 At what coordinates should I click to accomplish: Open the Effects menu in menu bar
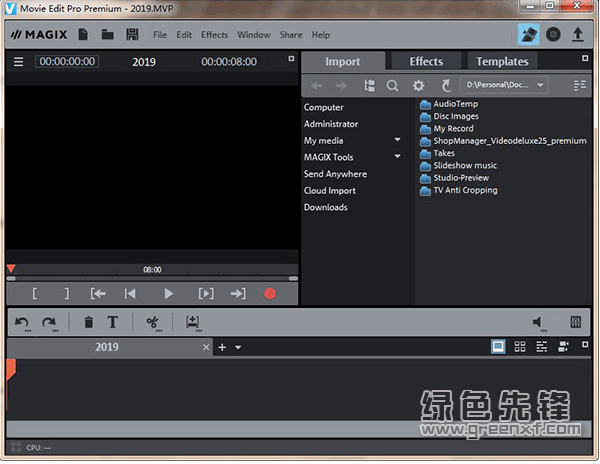point(215,35)
